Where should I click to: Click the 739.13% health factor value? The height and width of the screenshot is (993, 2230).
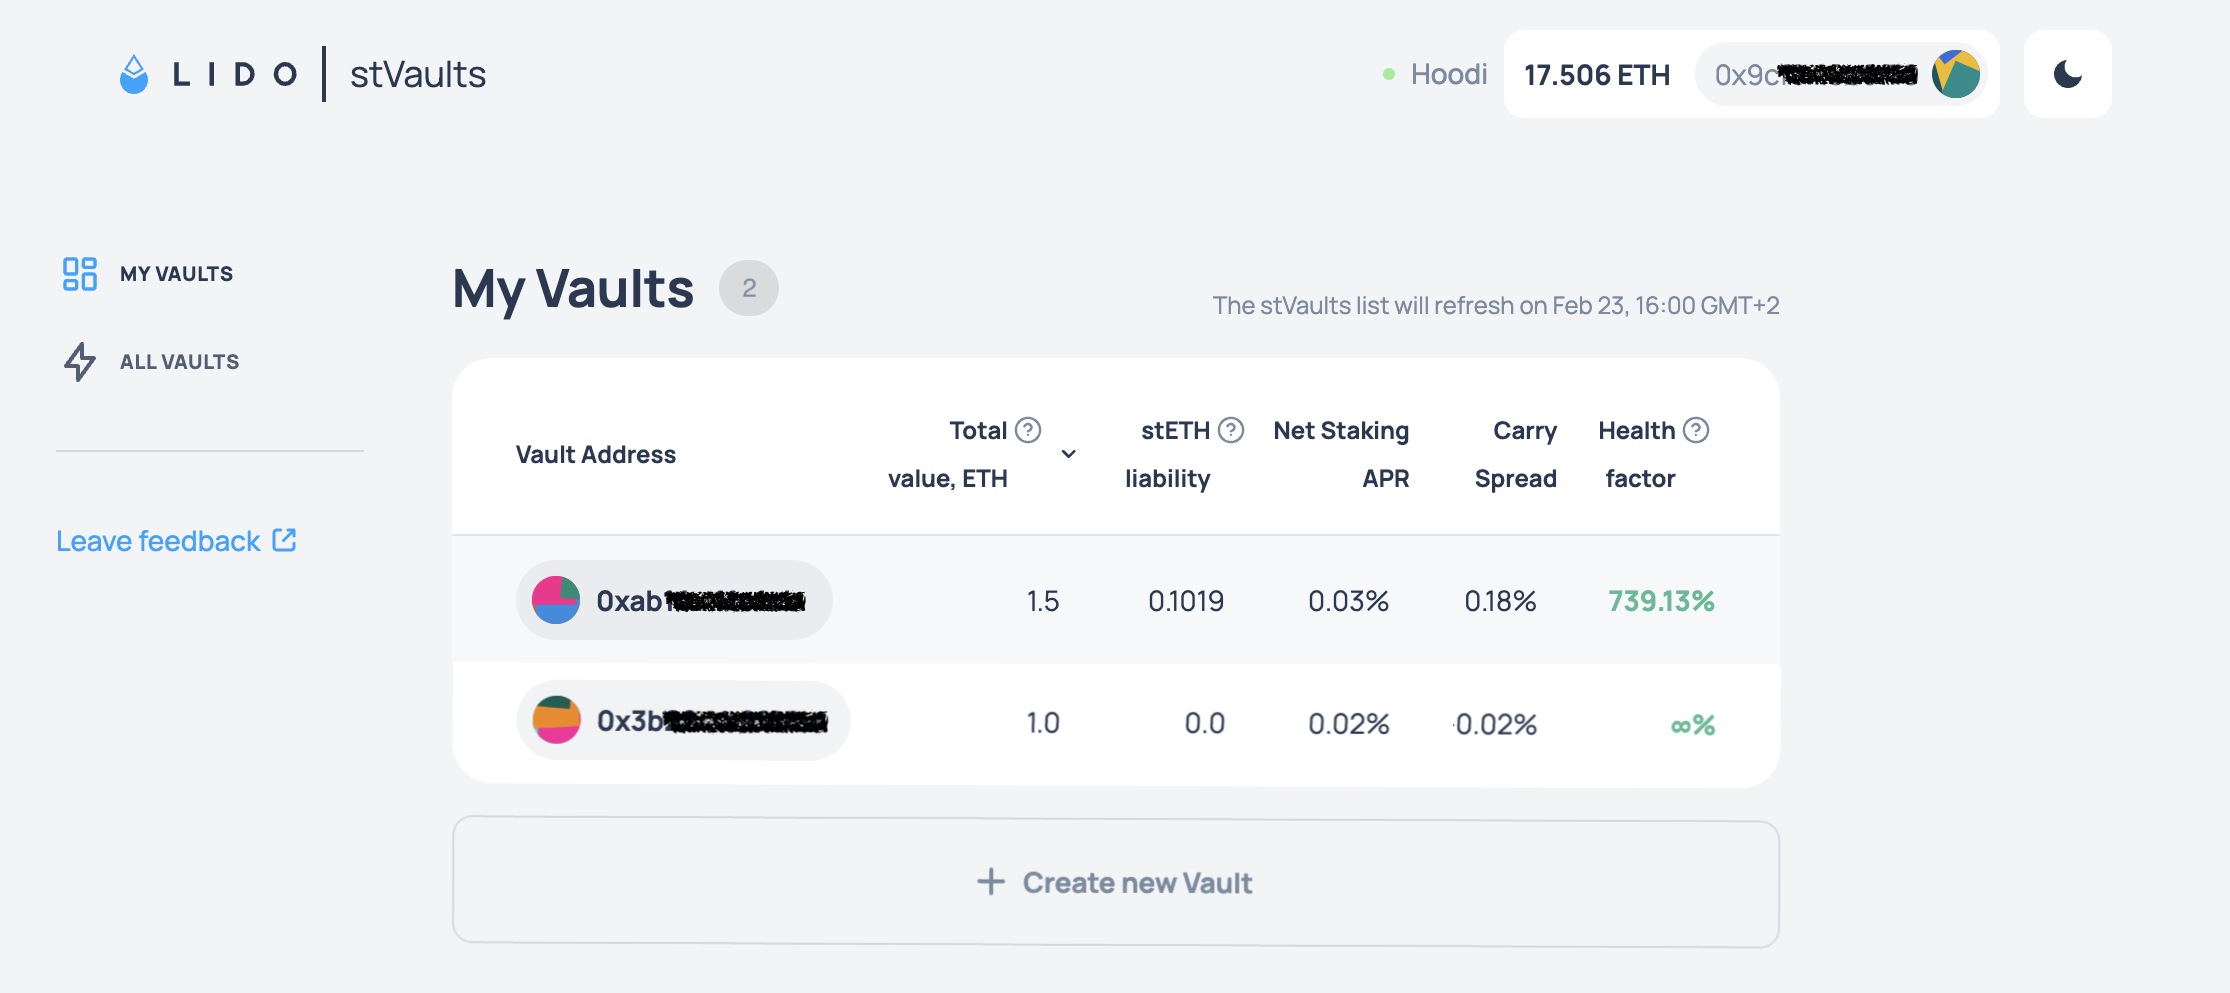[1660, 601]
